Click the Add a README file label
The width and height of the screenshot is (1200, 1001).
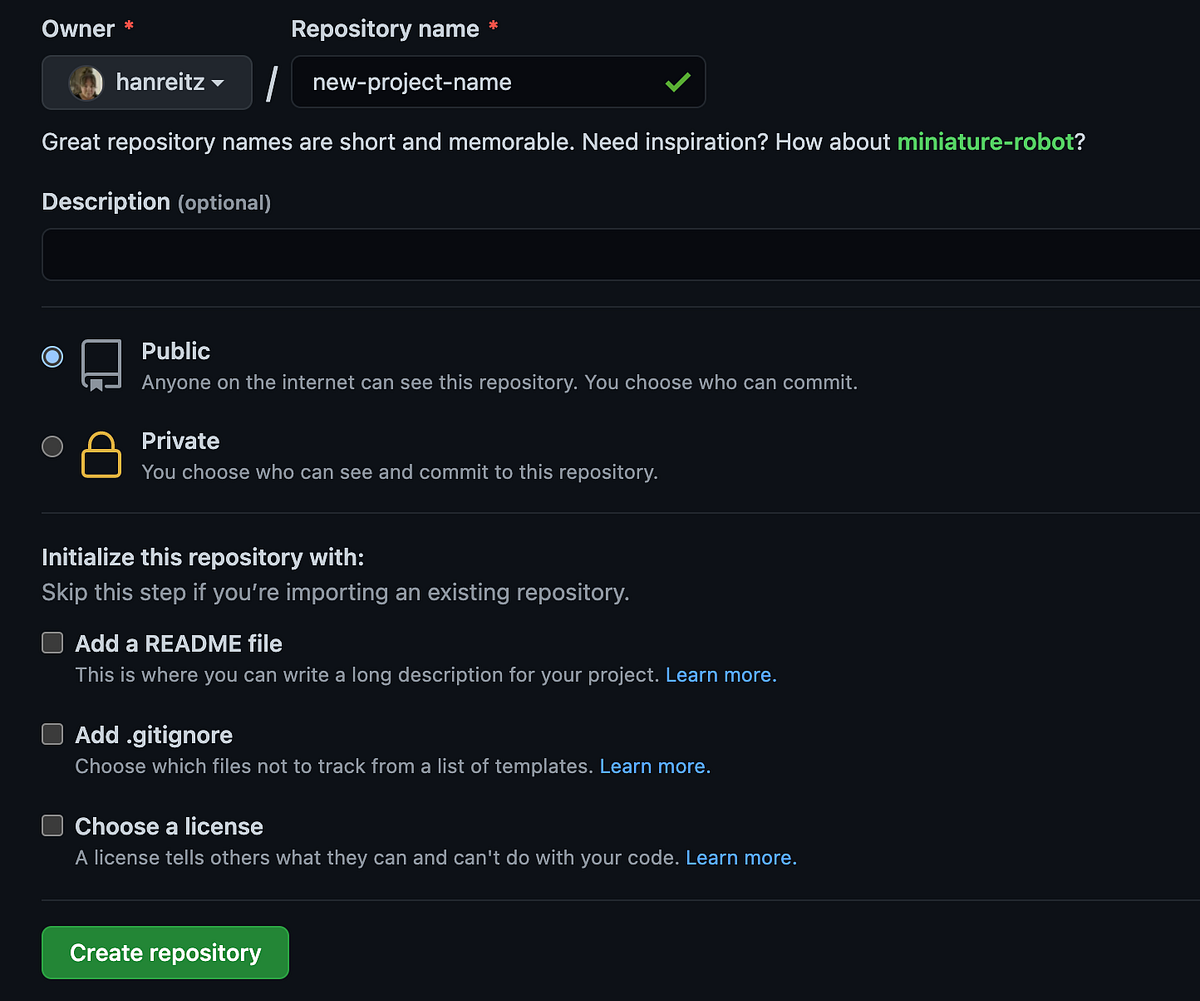(178, 644)
